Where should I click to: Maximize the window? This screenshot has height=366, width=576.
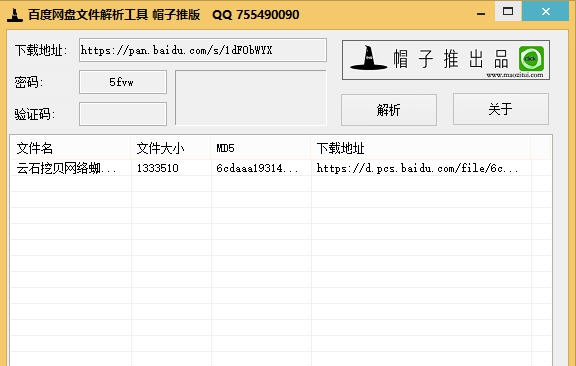508,11
